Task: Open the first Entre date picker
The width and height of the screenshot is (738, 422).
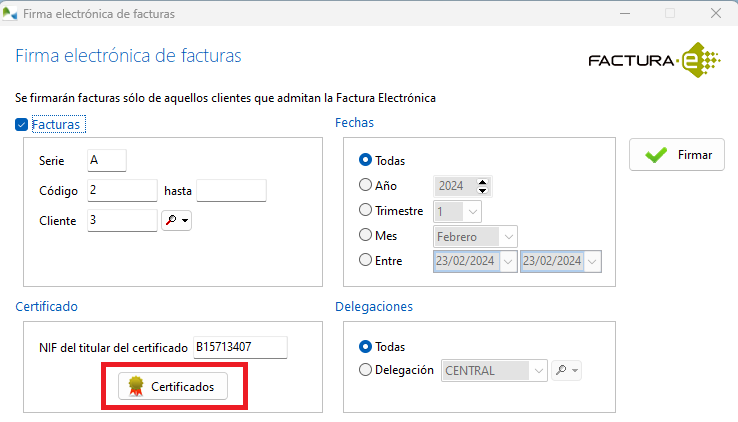Action: point(508,261)
